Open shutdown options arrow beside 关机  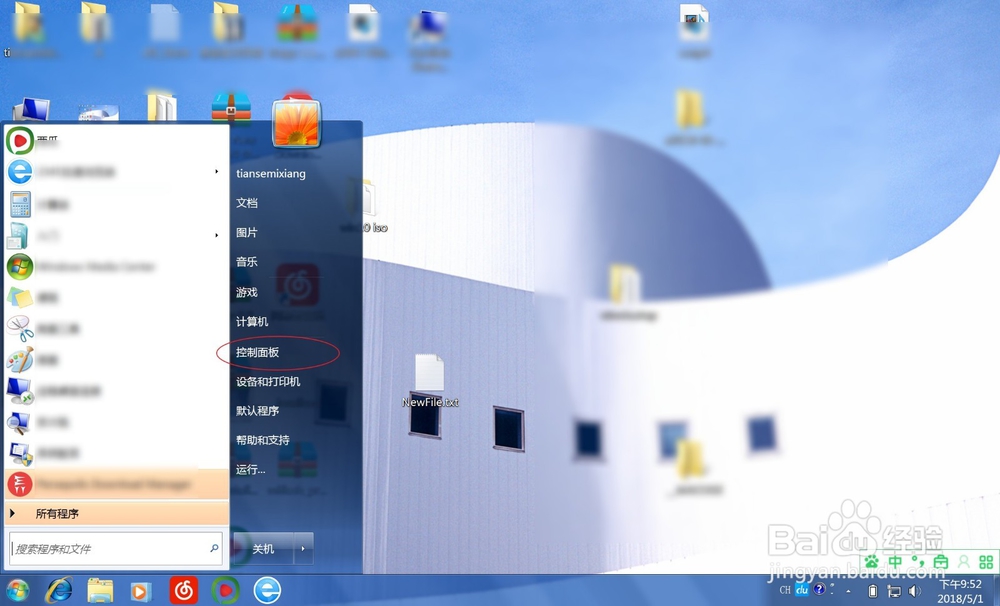[x=303, y=549]
